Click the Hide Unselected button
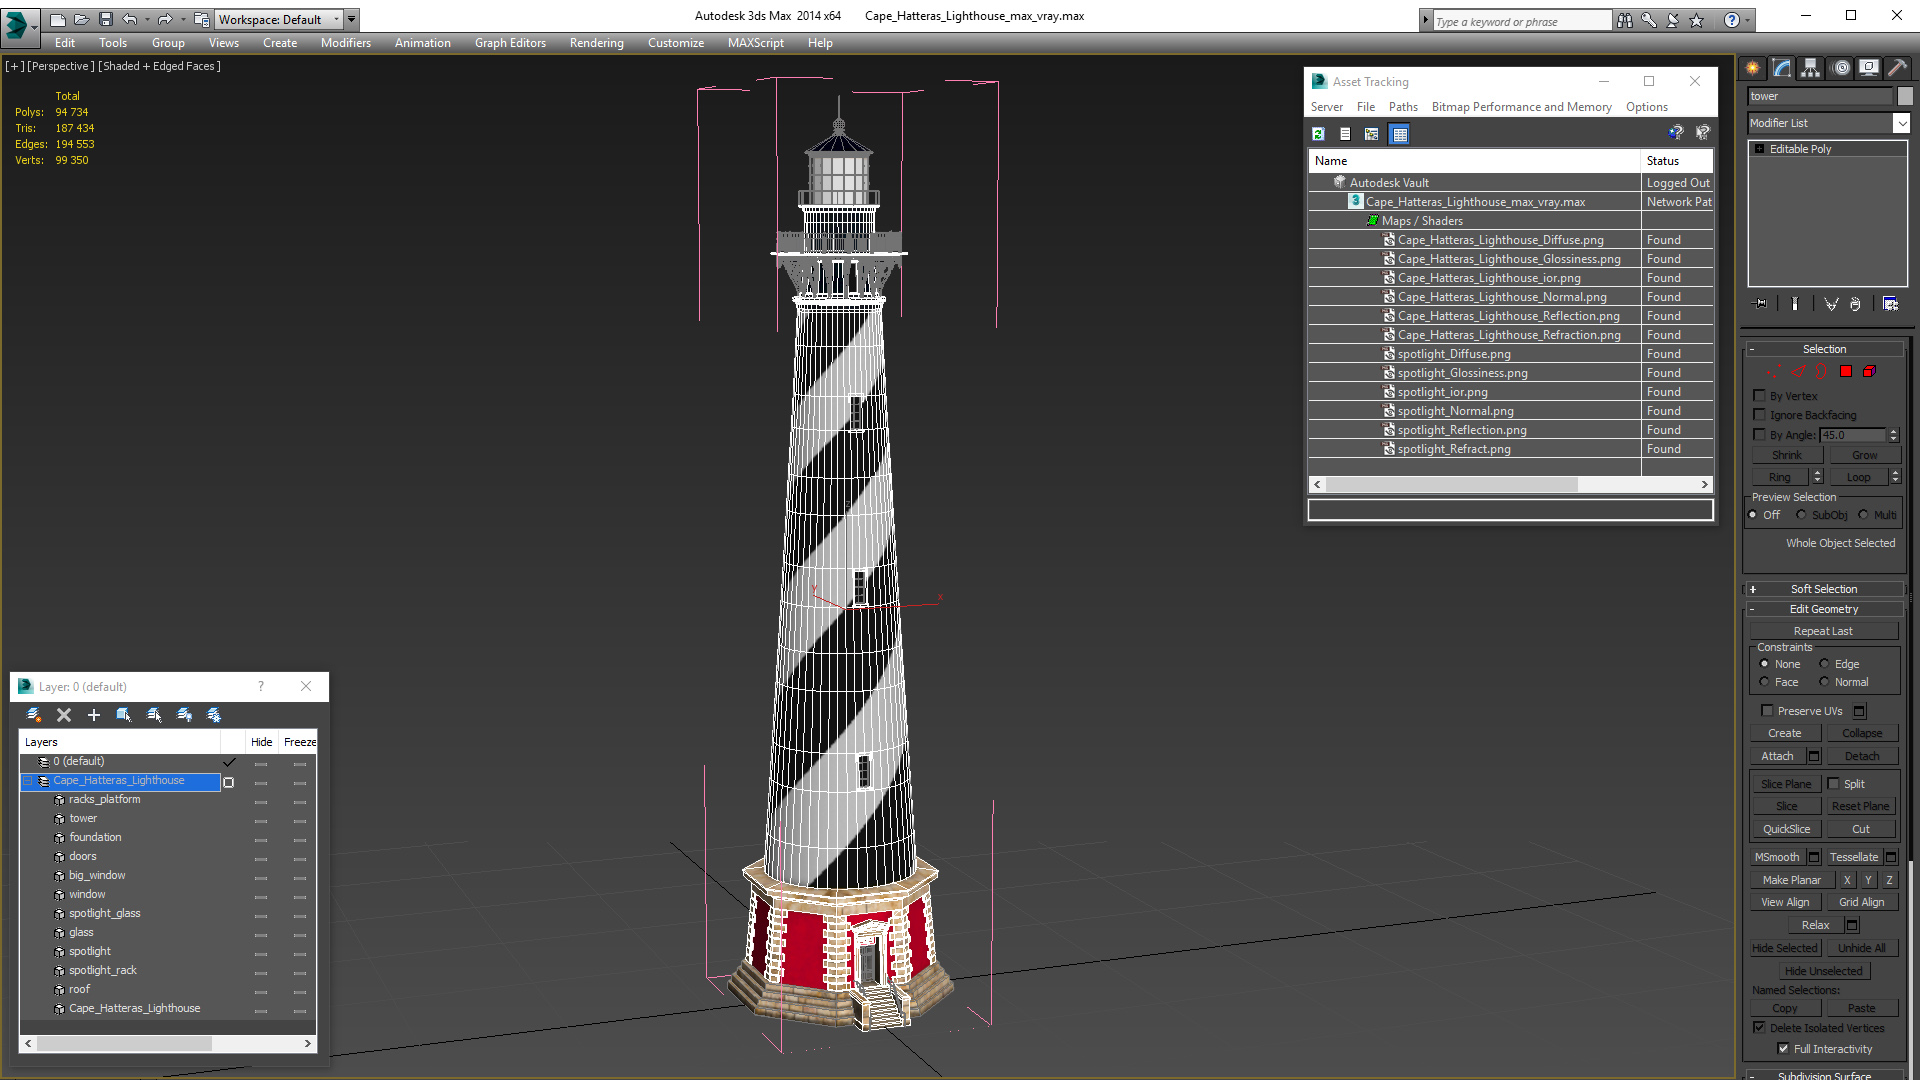1920x1080 pixels. click(x=1823, y=971)
